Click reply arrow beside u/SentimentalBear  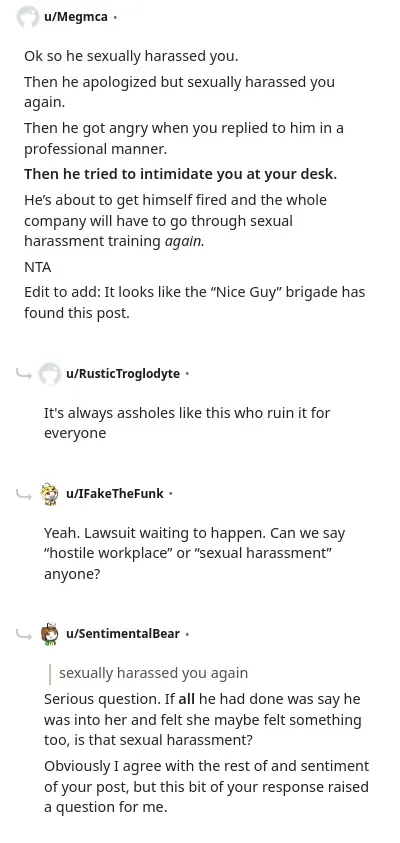(24, 633)
